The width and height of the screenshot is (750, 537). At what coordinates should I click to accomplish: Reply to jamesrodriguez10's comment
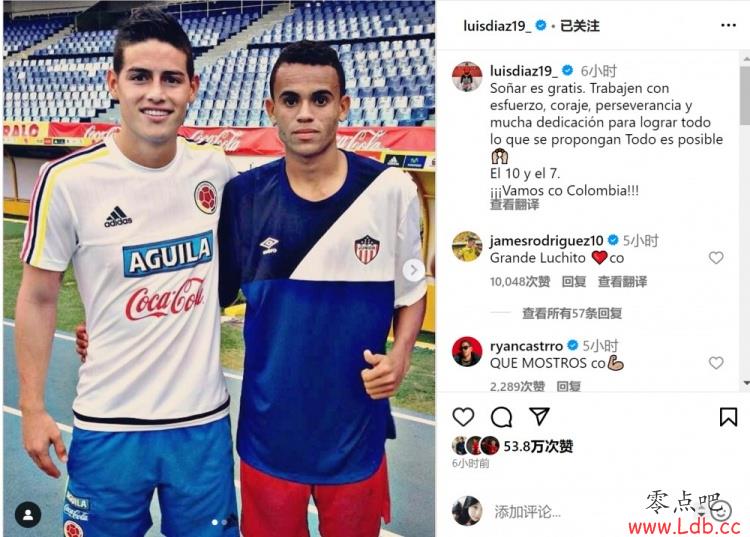[x=574, y=282]
